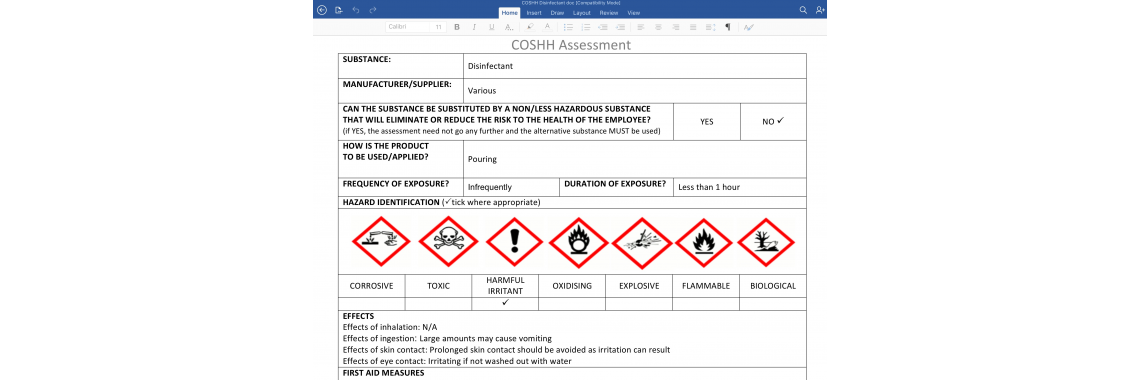Click the CORROSIVE label cell
The image size is (1140, 380).
372,286
